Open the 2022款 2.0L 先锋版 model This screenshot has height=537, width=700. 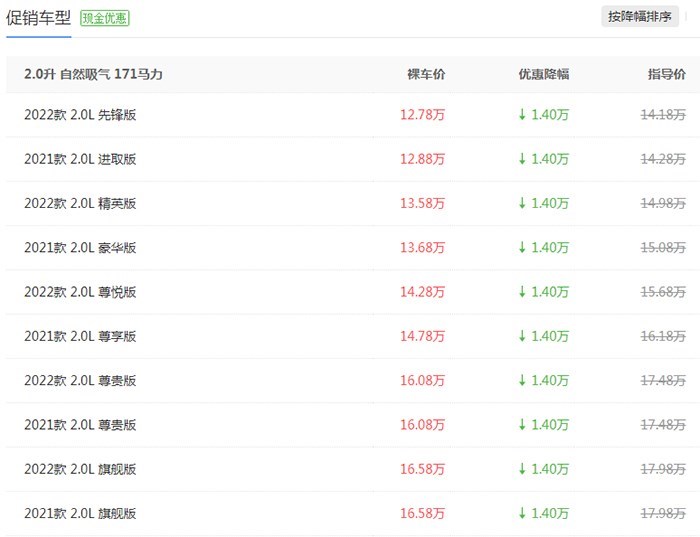(x=80, y=115)
